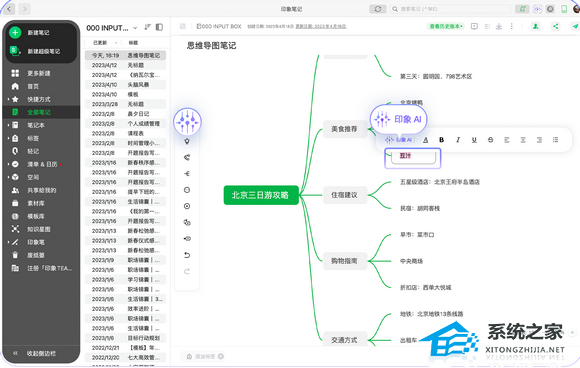The width and height of the screenshot is (580, 368).
Task: Toggle bold formatting on selected node
Action: (441, 140)
